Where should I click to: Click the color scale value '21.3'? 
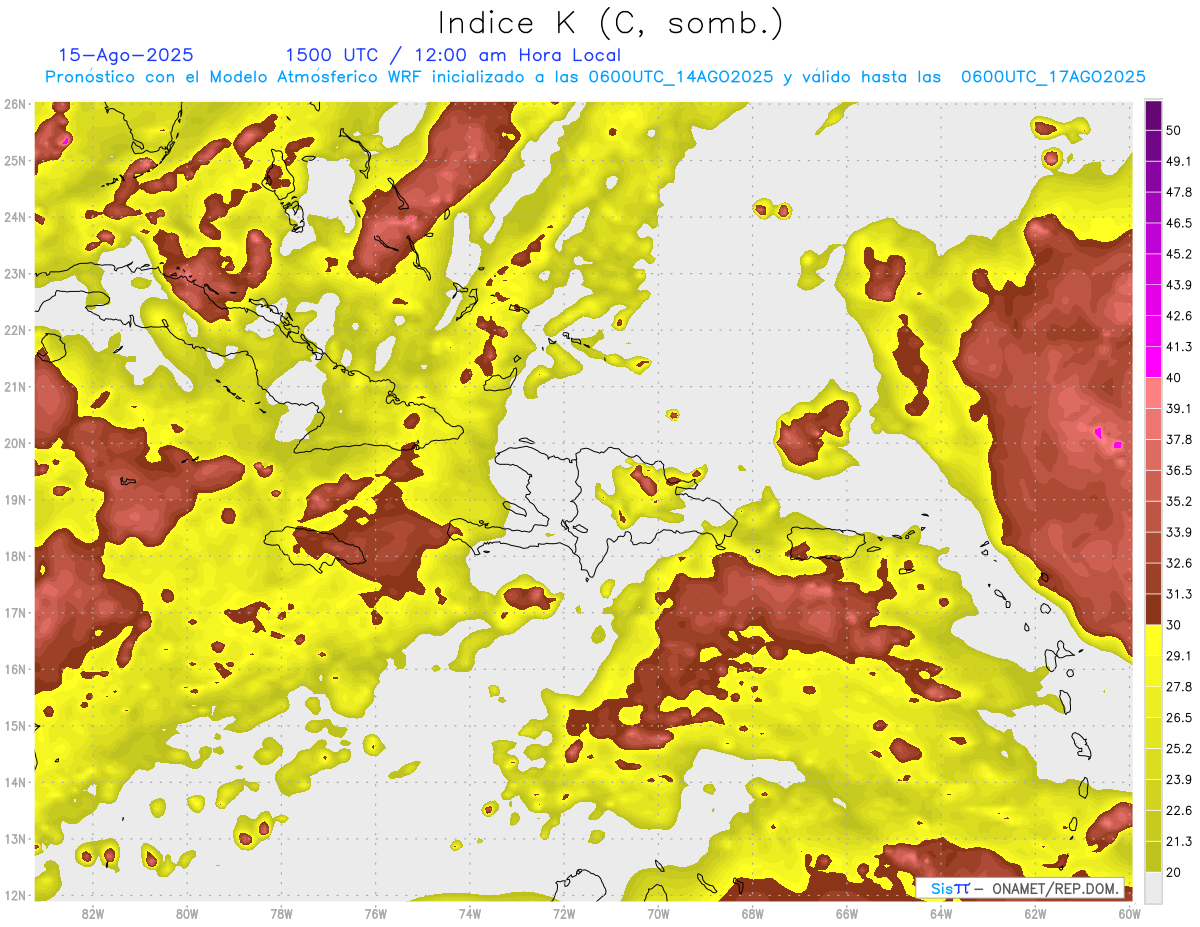(x=1178, y=841)
